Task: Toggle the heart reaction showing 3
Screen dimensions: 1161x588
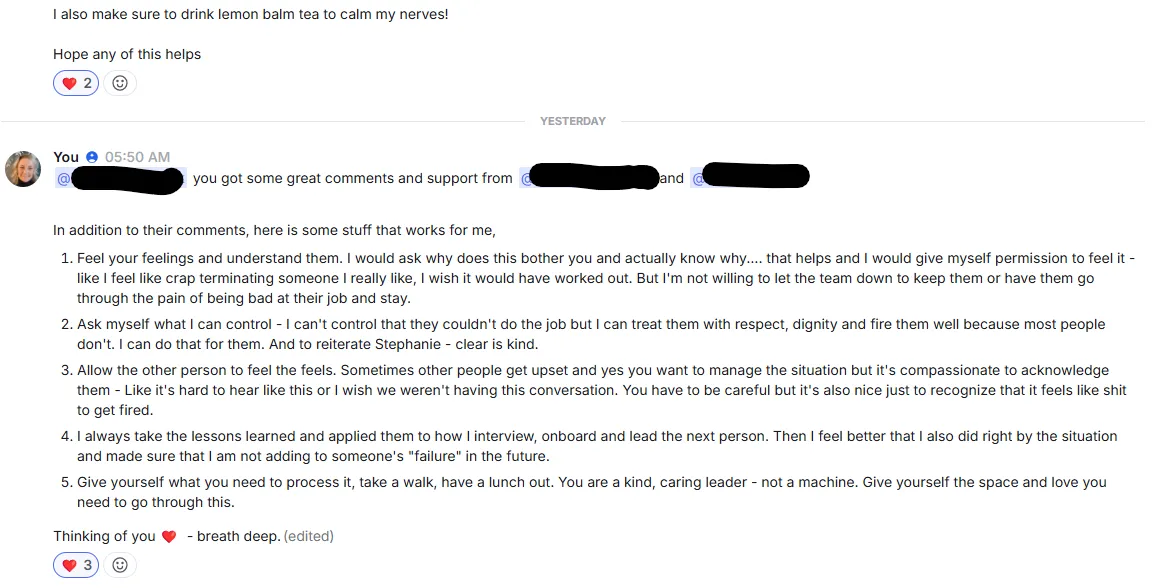Action: 76,565
